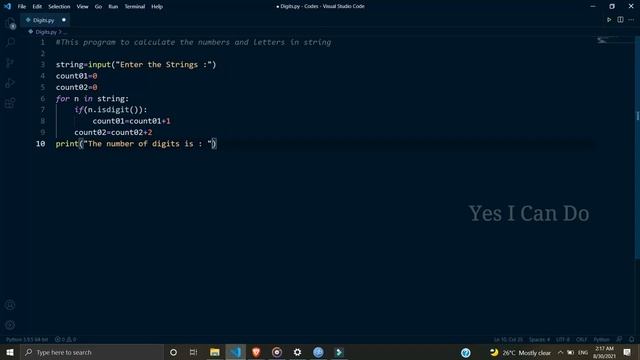Open the File menu
Viewport: 640px width, 360px height.
pos(22,7)
